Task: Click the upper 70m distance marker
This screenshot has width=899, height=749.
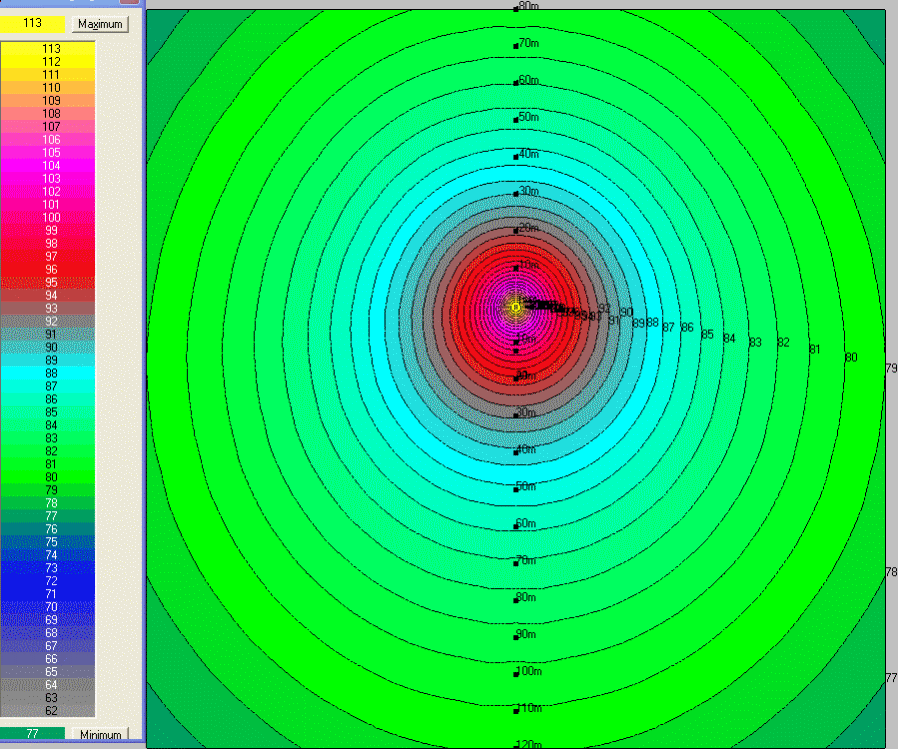Action: point(527,44)
